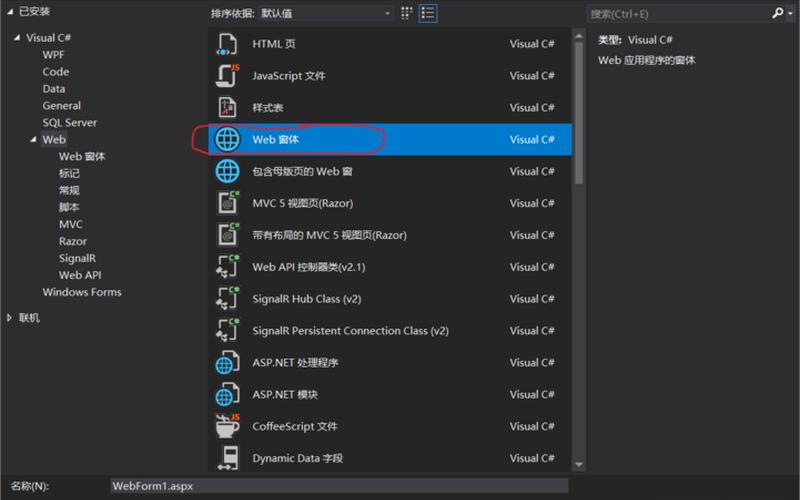
Task: Select Web API 控制器类(v2.1) template name
Action: (x=309, y=267)
